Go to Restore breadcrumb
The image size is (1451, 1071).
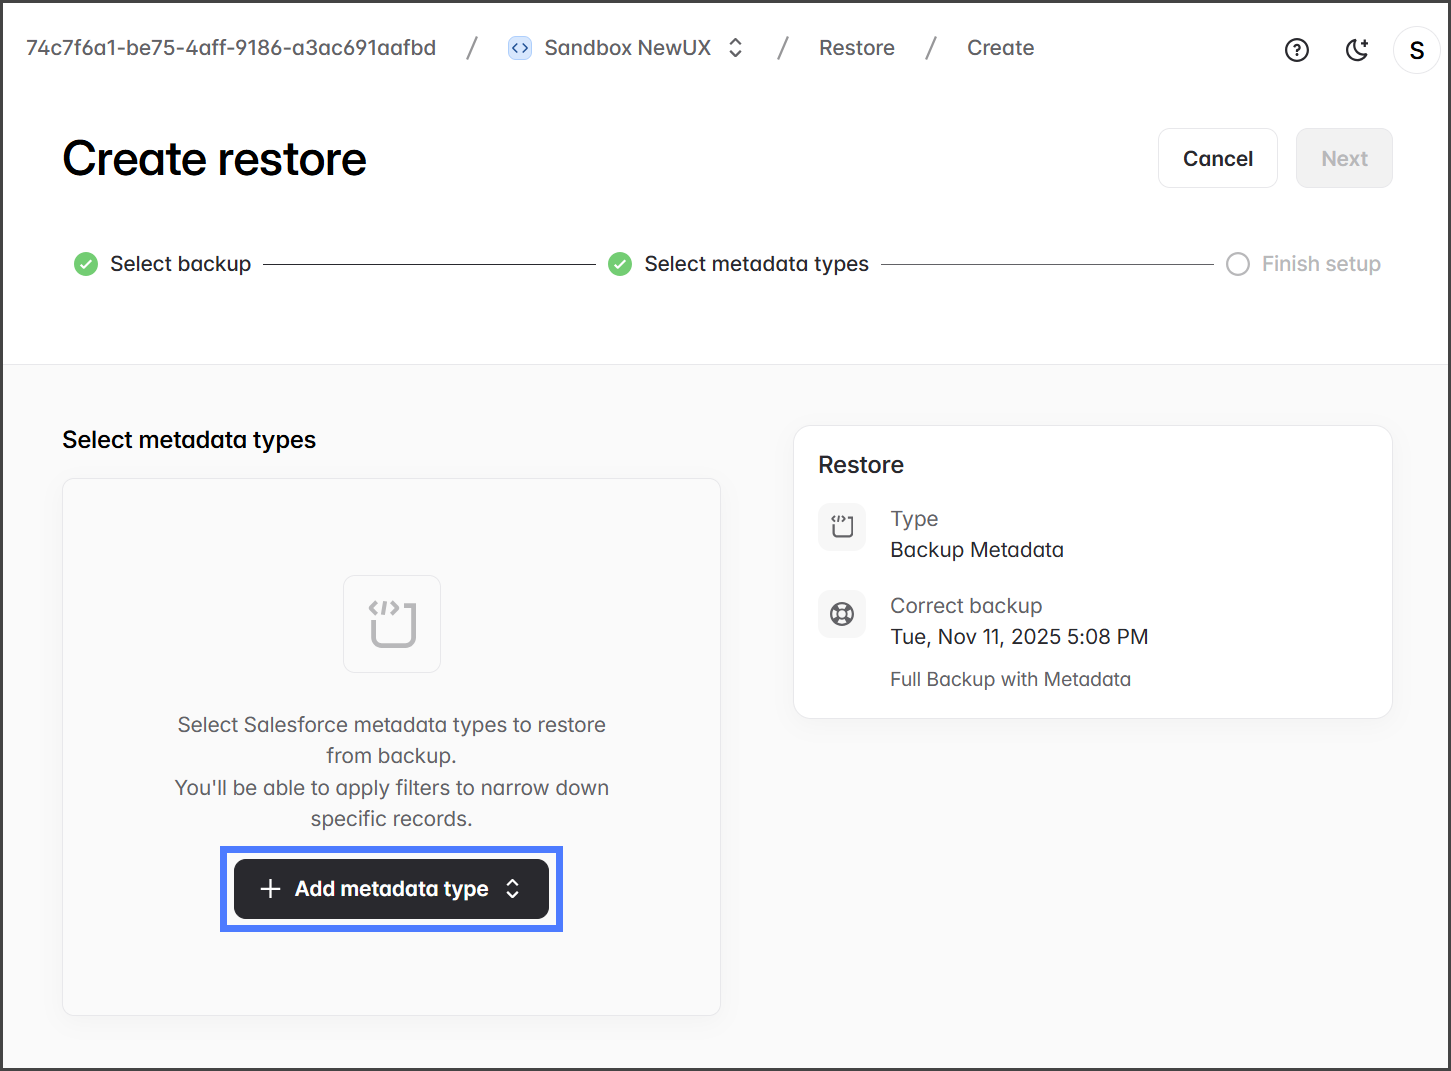(856, 48)
